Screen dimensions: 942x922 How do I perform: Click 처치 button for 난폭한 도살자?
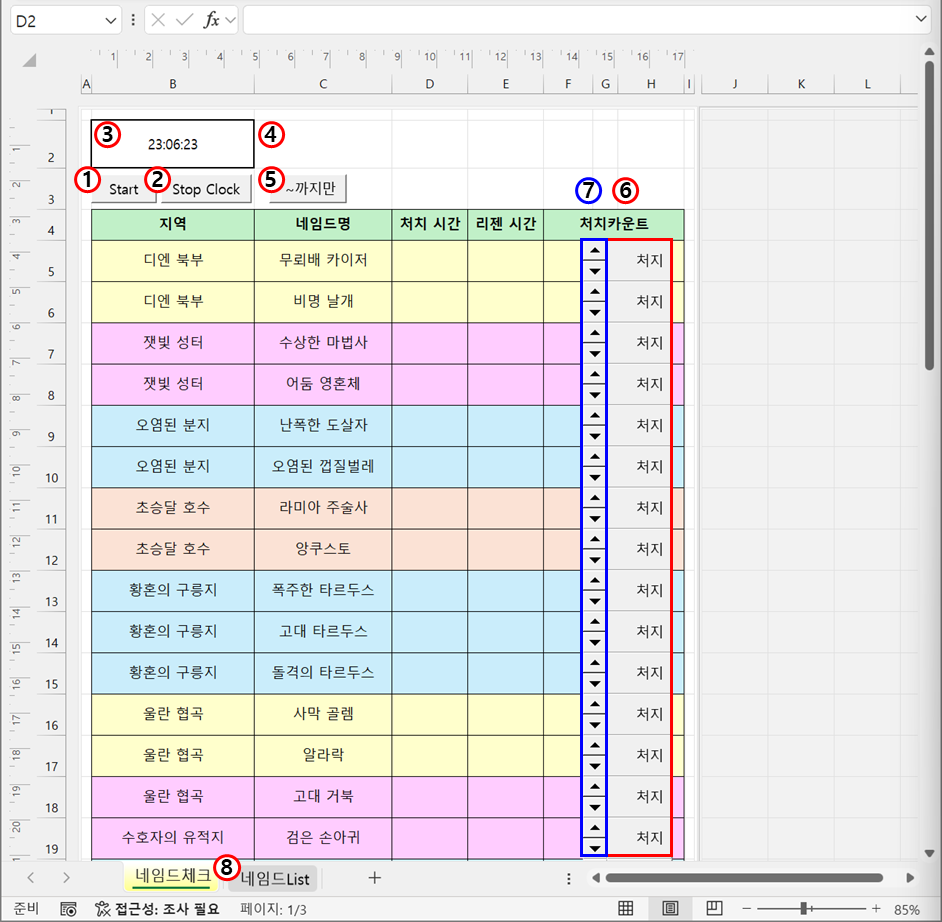(x=639, y=425)
